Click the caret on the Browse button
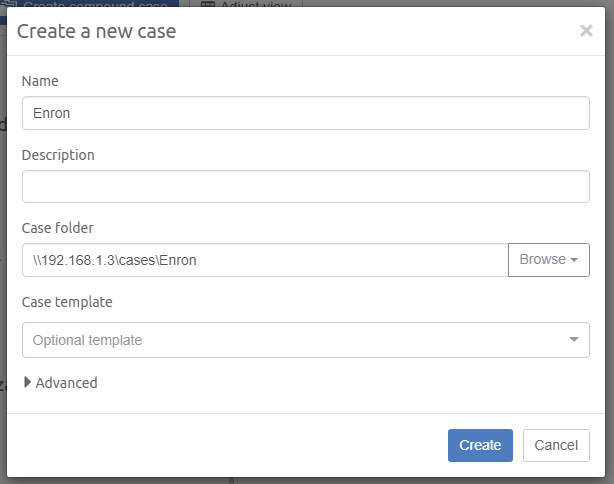The image size is (614, 484). [575, 260]
